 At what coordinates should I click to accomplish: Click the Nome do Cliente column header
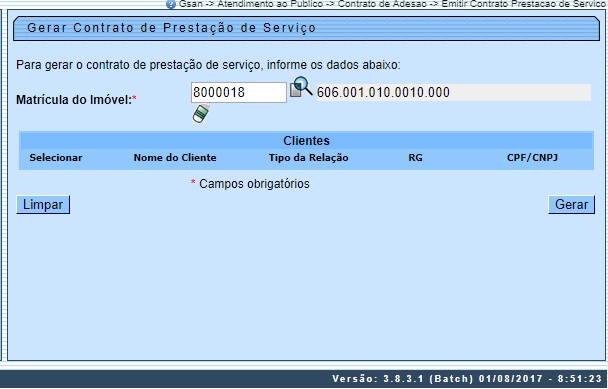pos(175,158)
